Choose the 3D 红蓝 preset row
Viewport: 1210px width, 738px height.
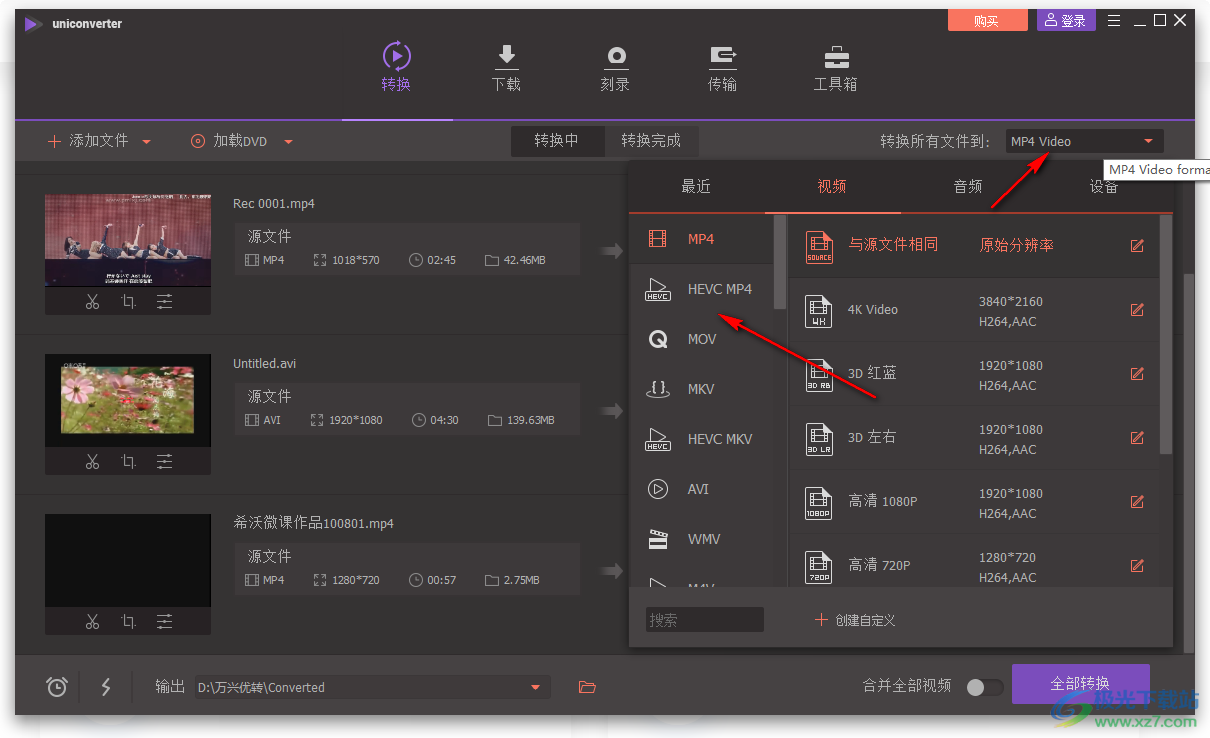coord(974,374)
